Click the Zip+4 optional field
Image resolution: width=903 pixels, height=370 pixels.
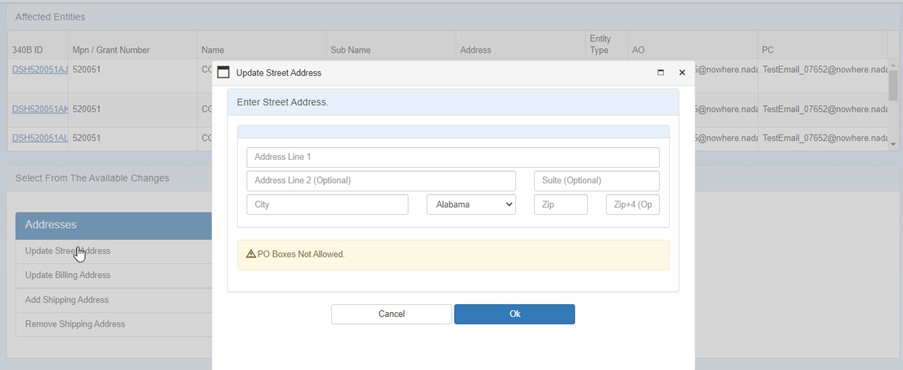point(632,205)
